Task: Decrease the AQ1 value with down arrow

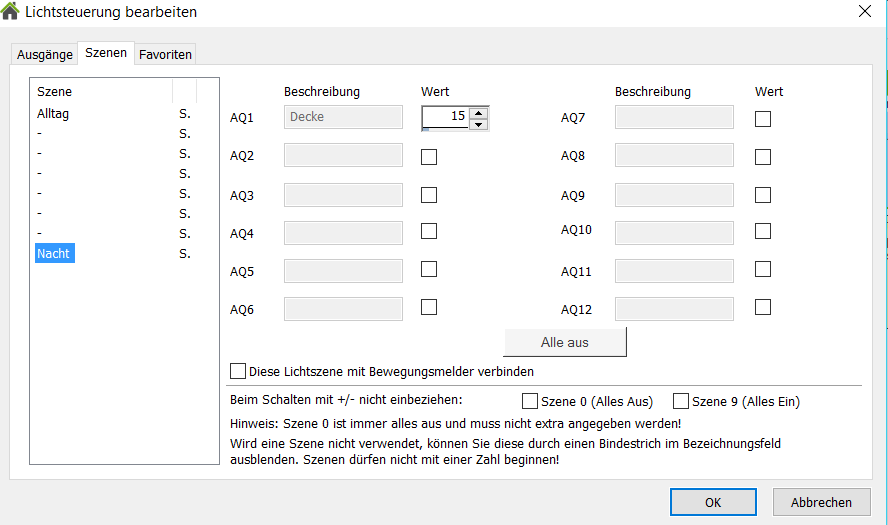Action: coord(478,124)
